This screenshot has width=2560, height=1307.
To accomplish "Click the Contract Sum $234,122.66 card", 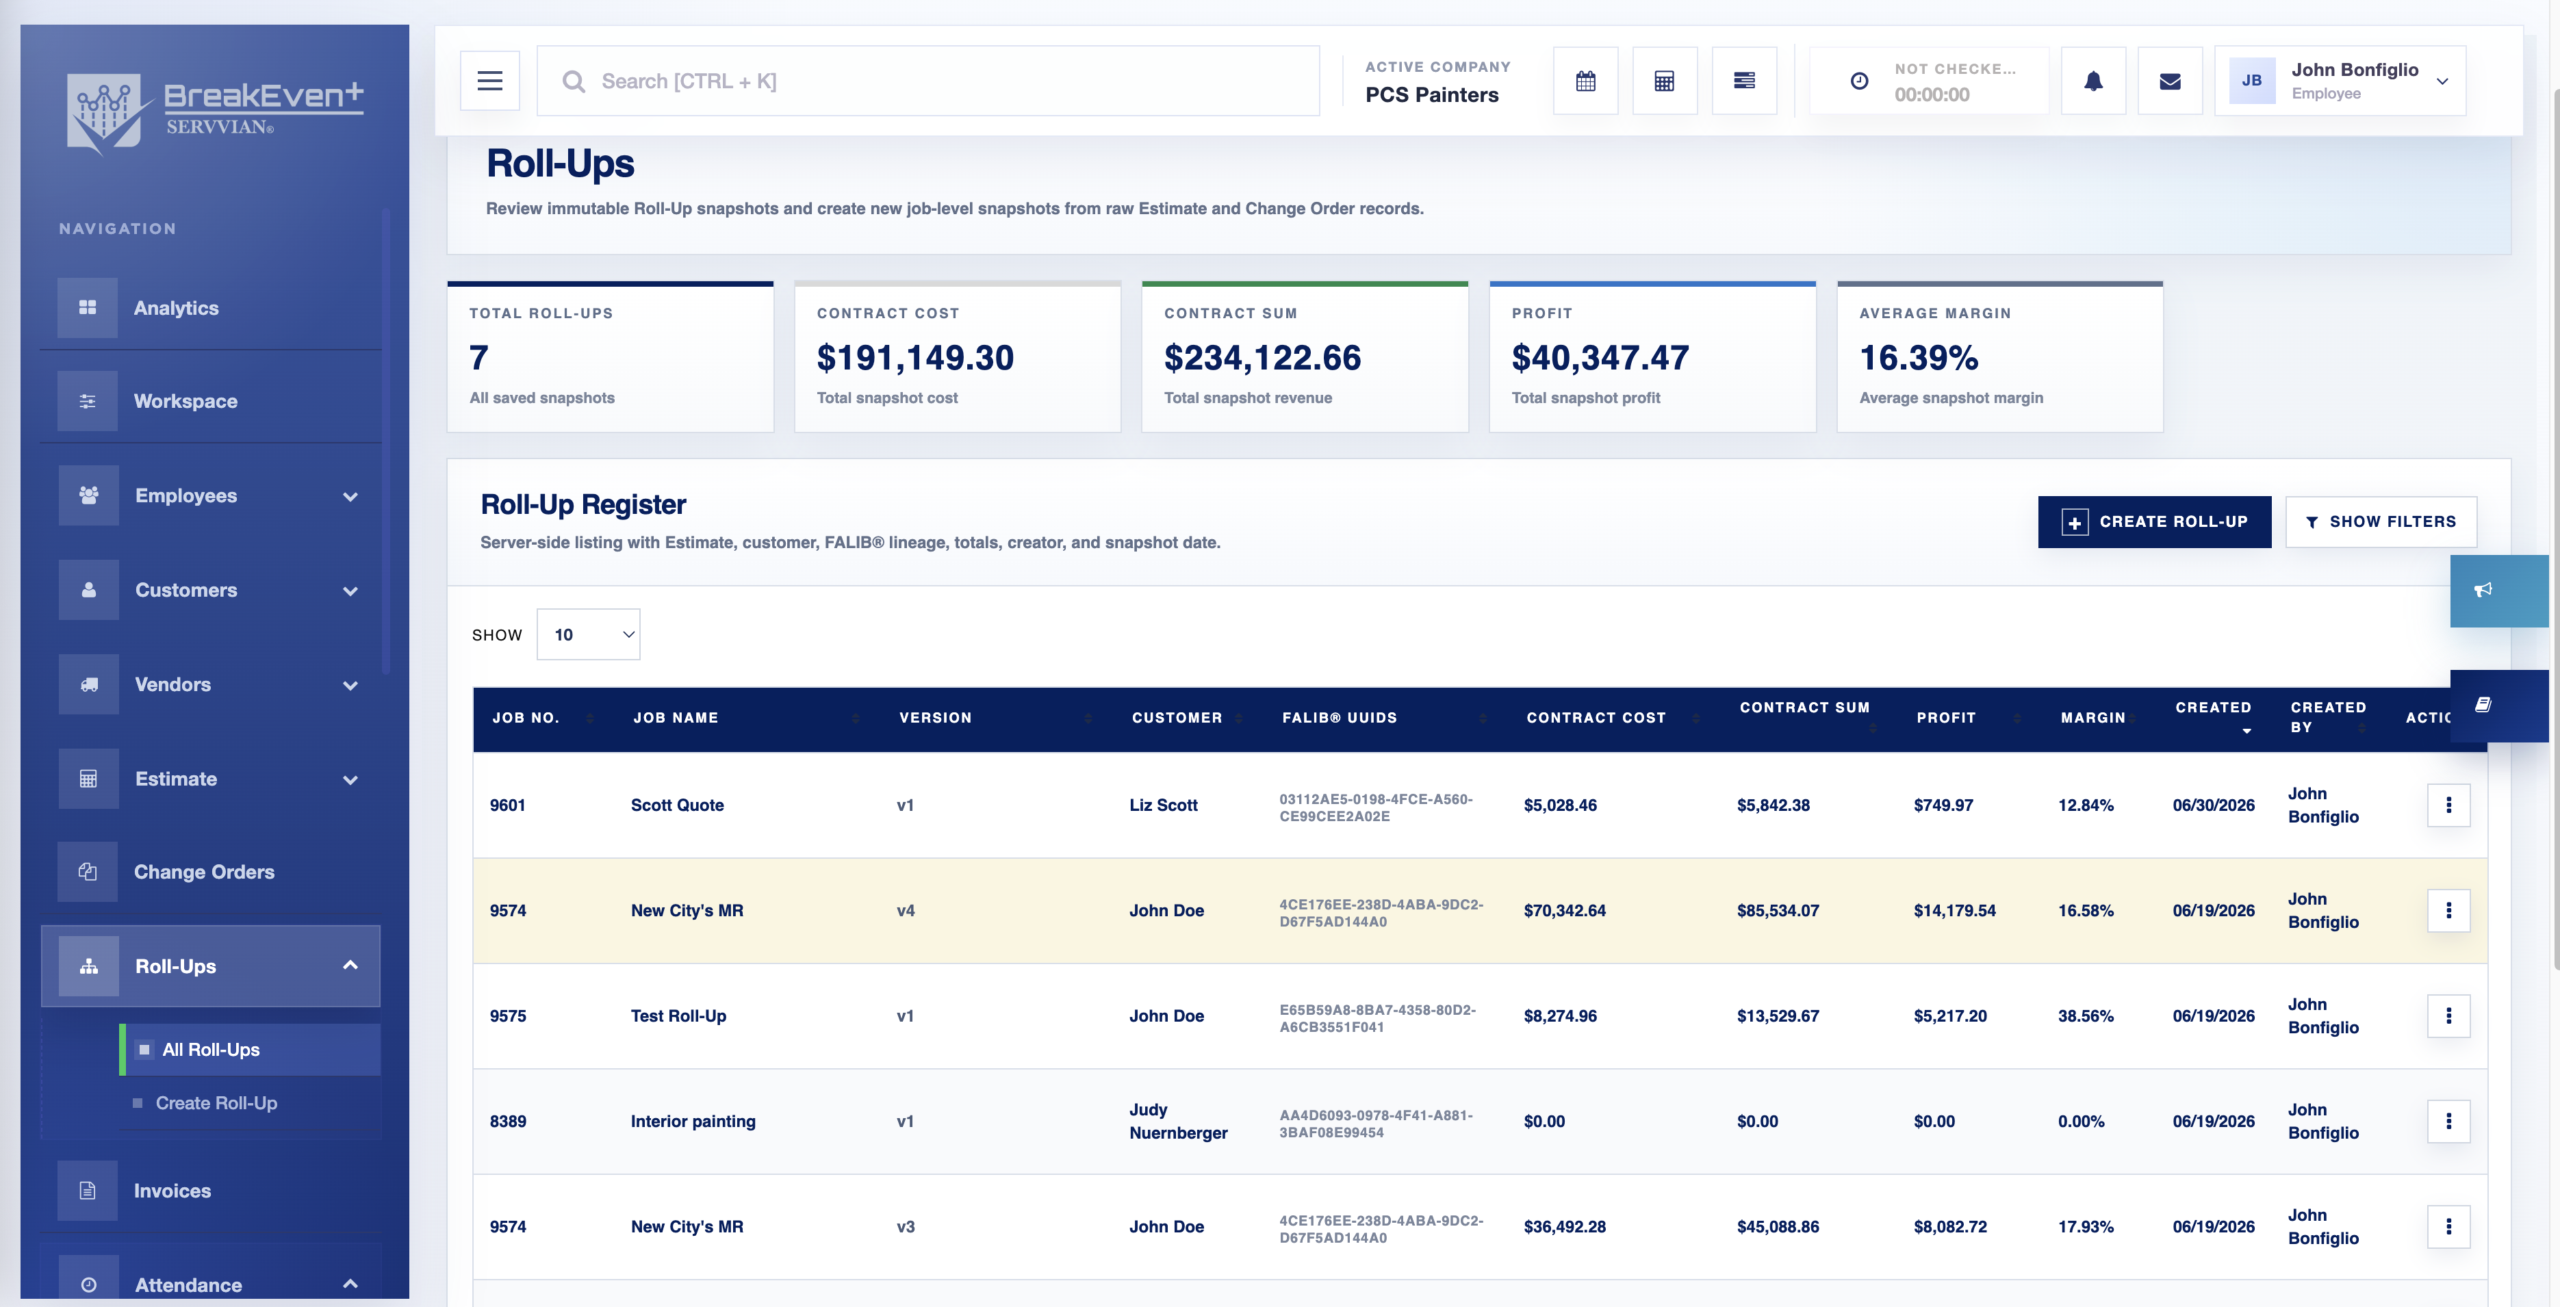I will click(x=1304, y=357).
